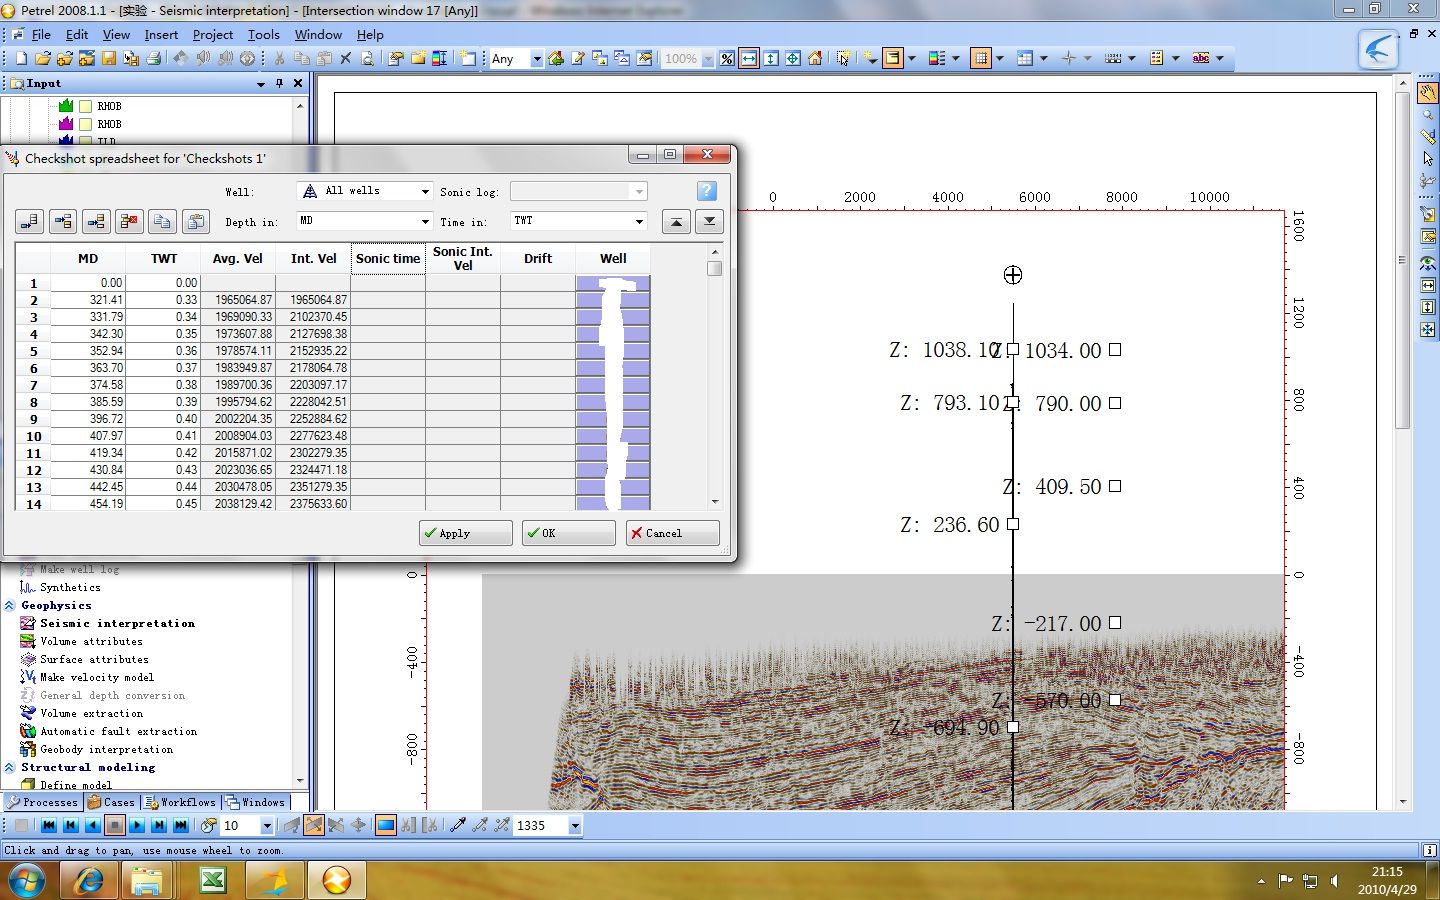The width and height of the screenshot is (1440, 900).
Task: Click Internet Explorer icon in taskbar
Action: 89,881
